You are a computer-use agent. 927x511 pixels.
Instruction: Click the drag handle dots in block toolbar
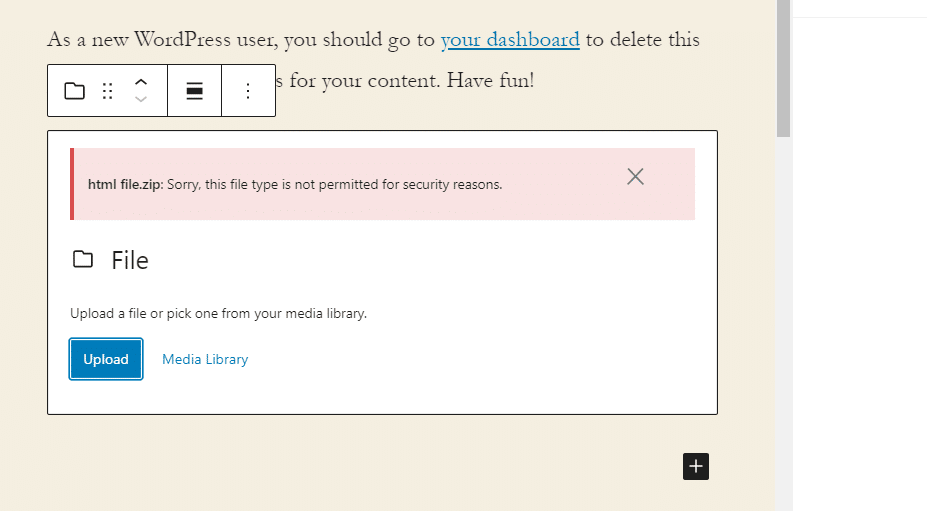click(107, 91)
